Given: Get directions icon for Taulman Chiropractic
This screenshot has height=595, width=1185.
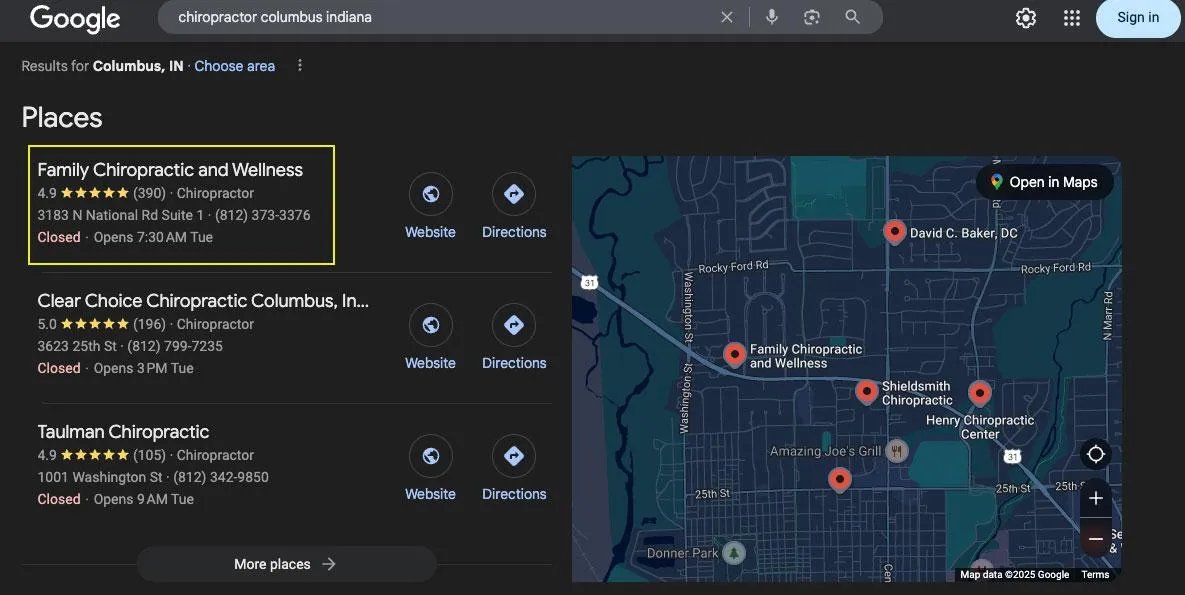Looking at the screenshot, I should [514, 455].
